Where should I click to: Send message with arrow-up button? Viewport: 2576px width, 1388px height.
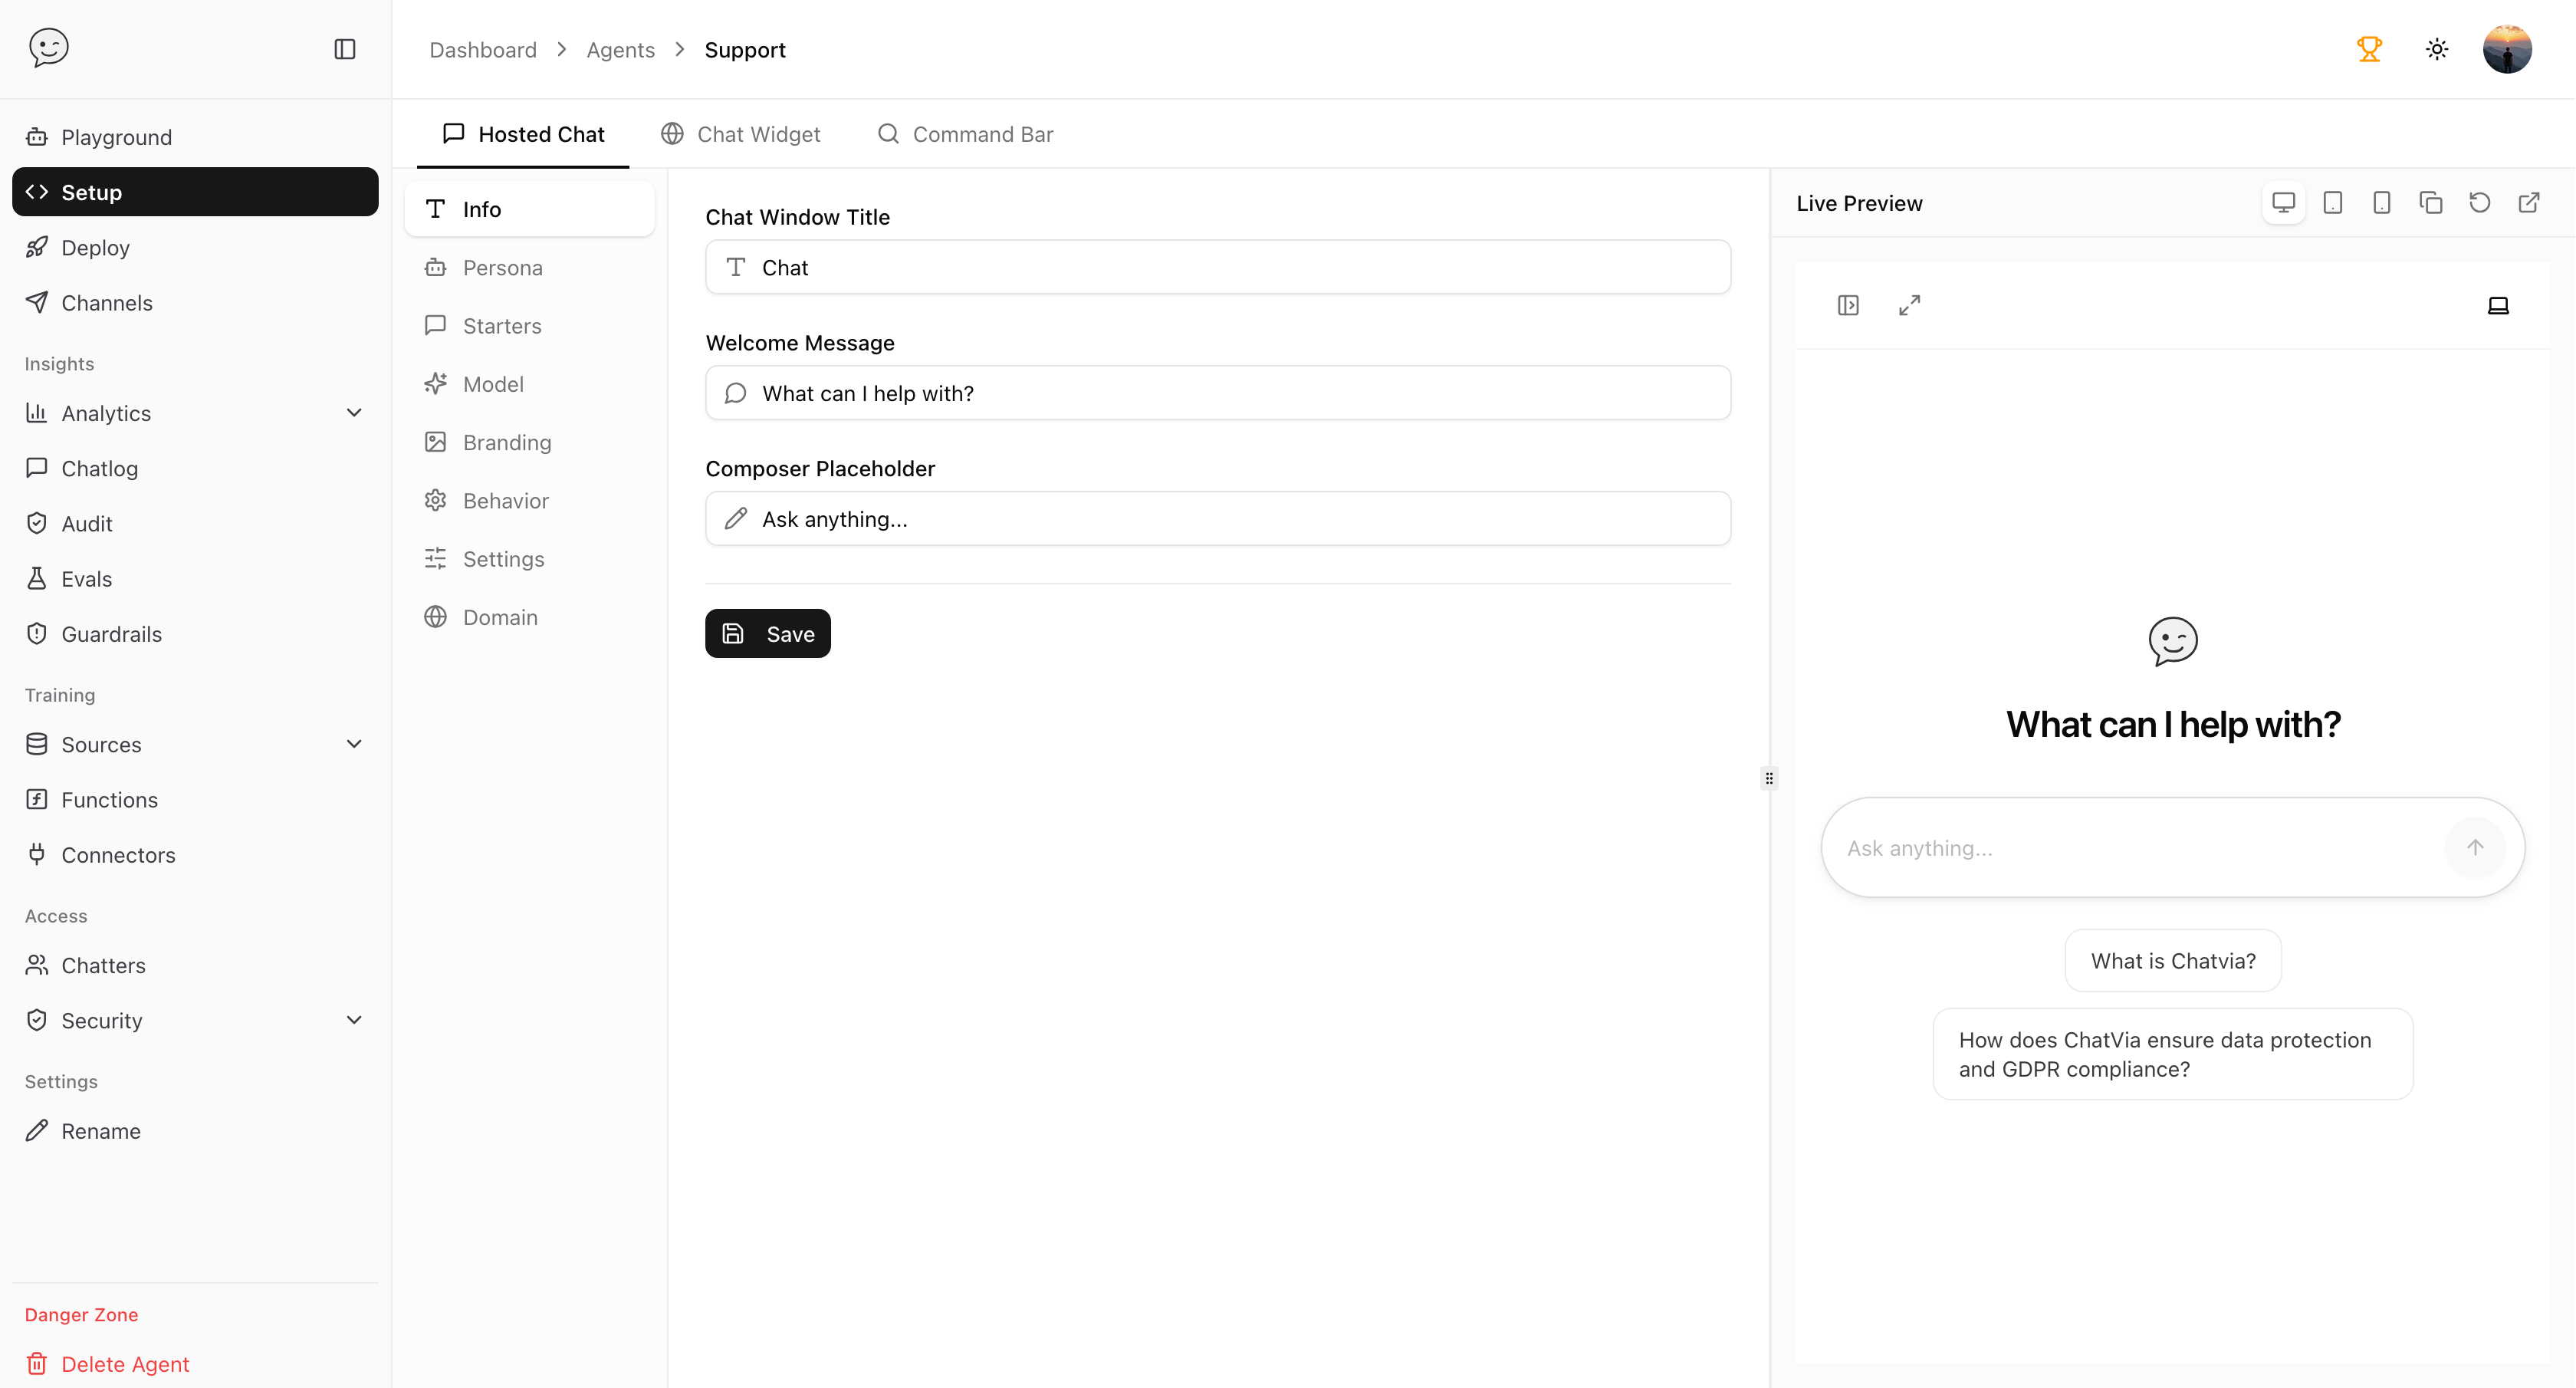tap(2475, 848)
